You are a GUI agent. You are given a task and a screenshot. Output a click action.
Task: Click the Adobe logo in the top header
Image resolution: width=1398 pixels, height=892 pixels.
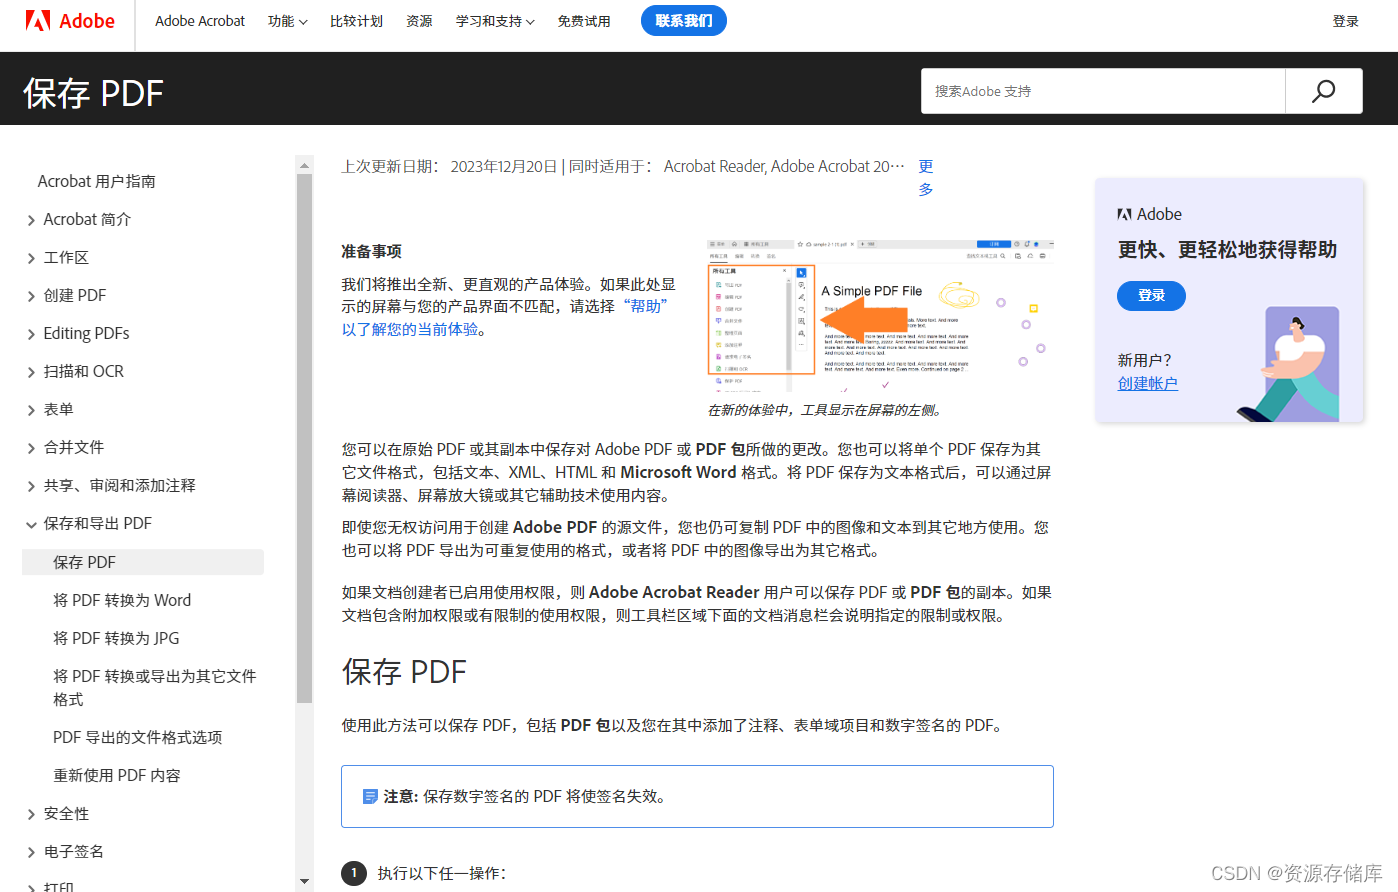tap(68, 20)
